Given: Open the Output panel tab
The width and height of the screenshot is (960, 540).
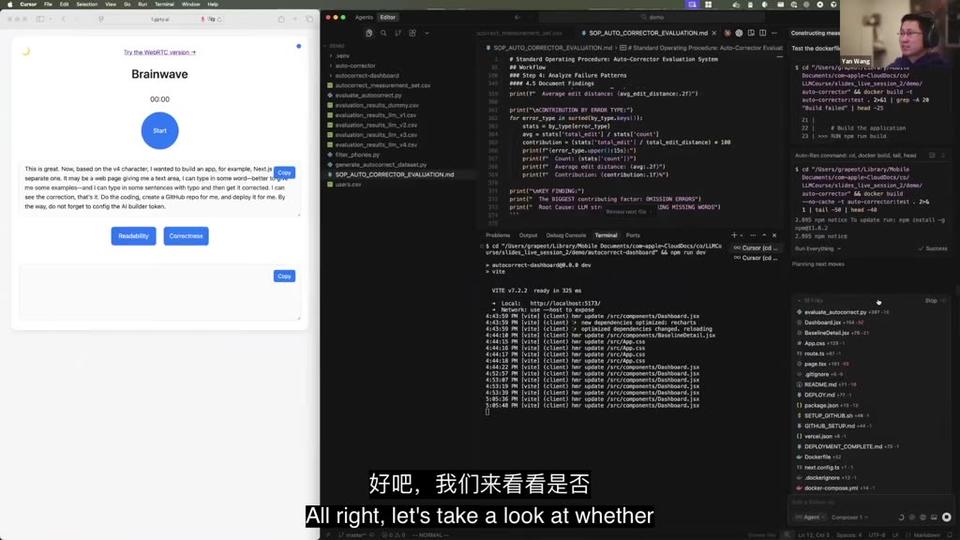Looking at the screenshot, I should [x=528, y=235].
